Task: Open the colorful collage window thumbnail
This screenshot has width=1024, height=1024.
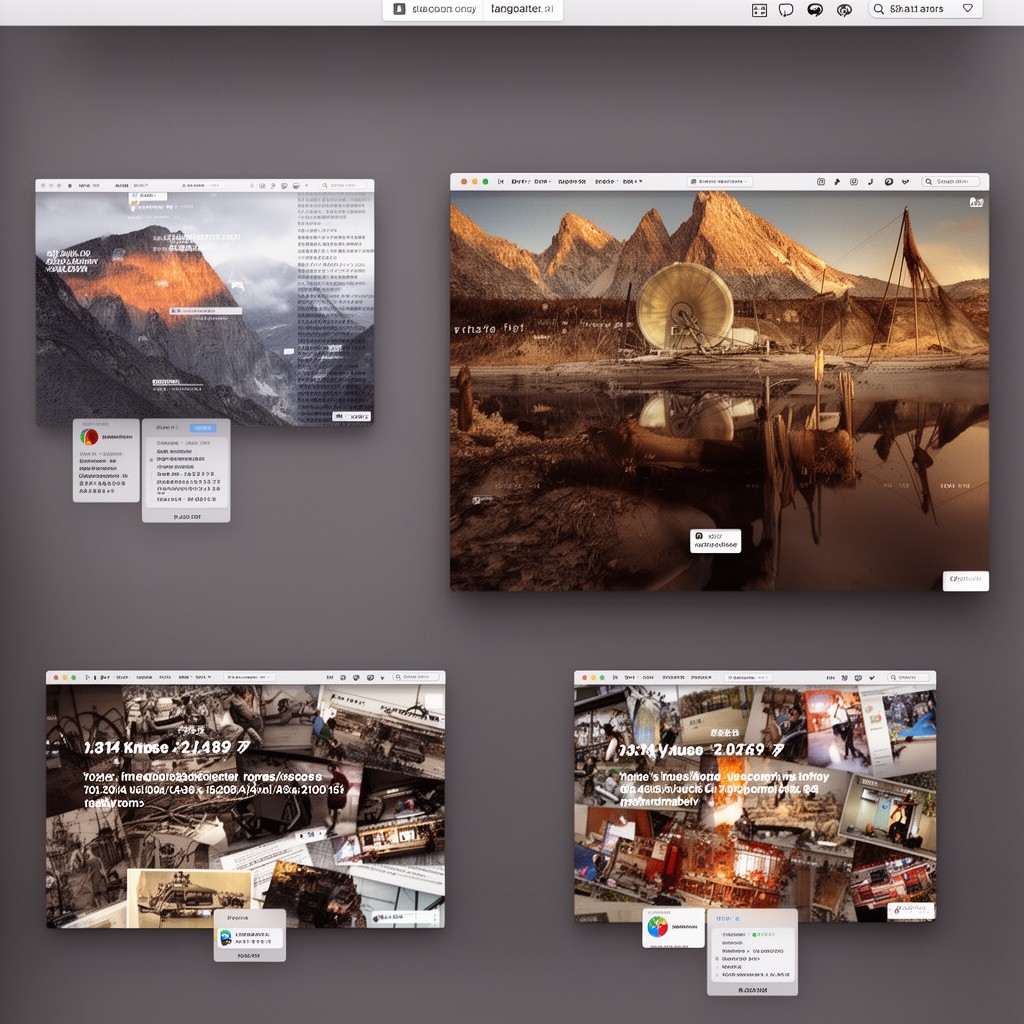Action: pyautogui.click(x=755, y=796)
